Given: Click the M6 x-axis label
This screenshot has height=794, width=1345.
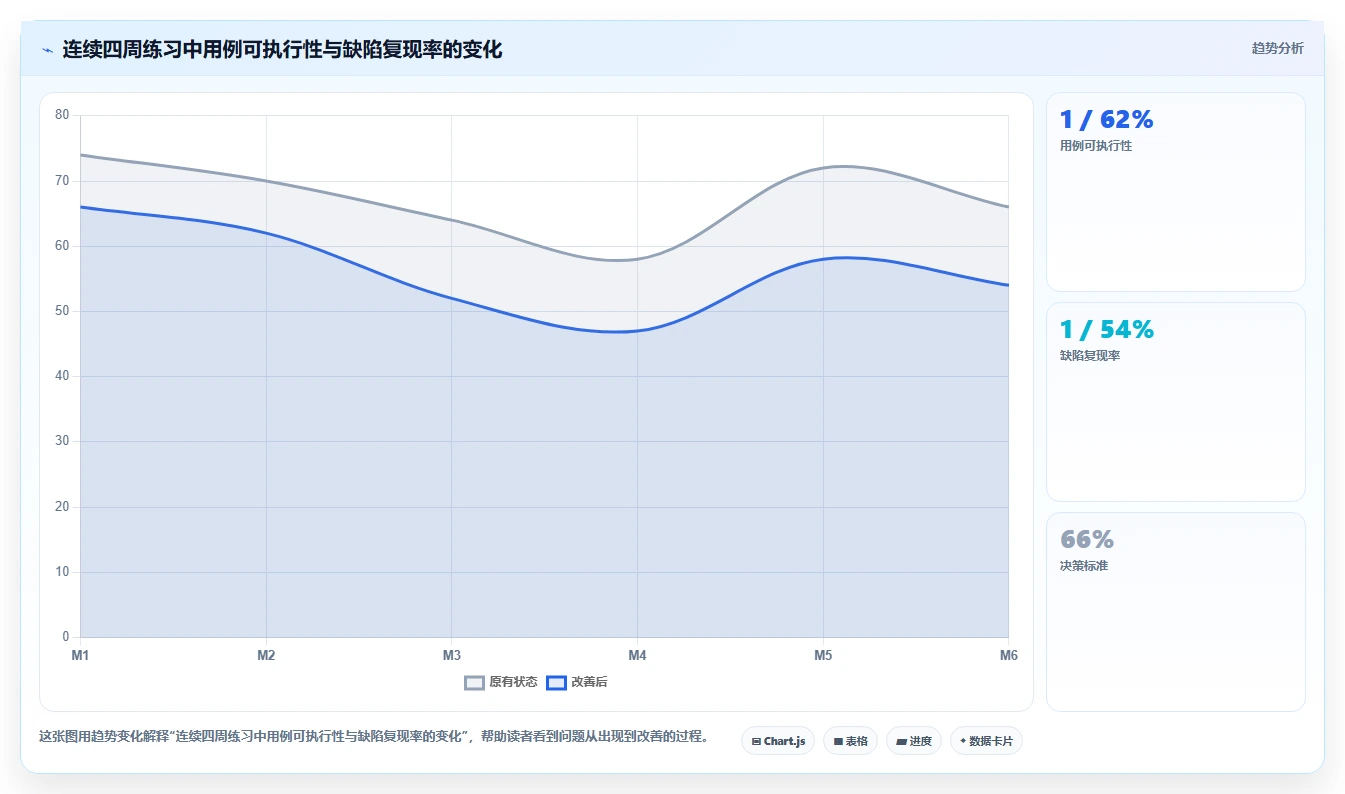Looking at the screenshot, I should 1008,655.
